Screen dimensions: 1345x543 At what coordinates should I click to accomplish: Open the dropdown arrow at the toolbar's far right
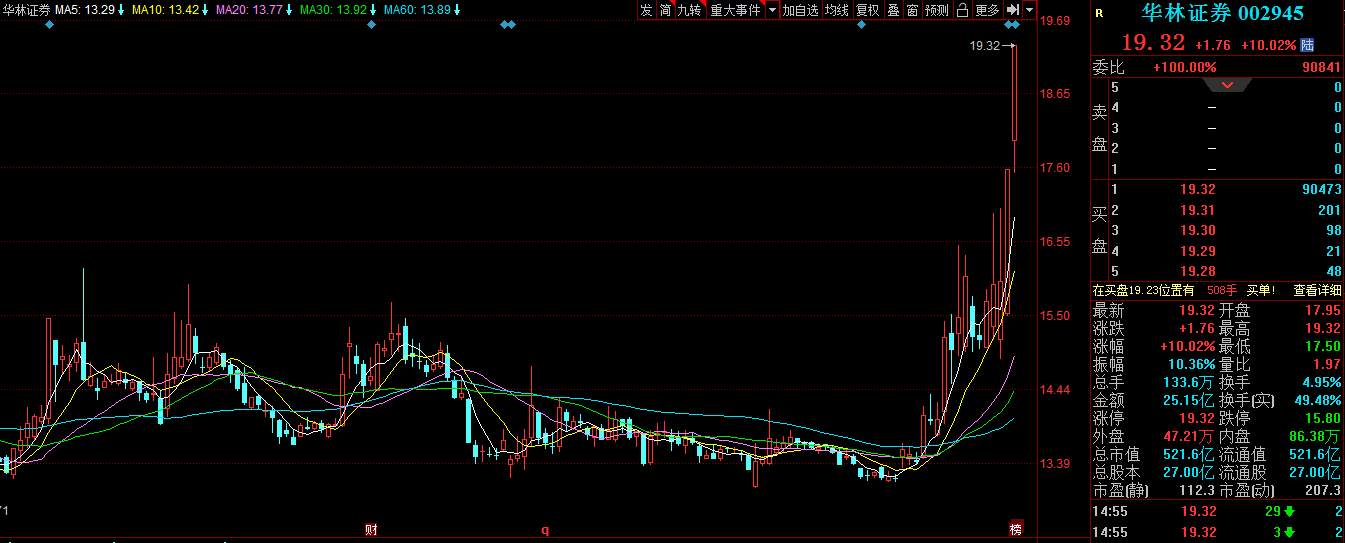click(x=1029, y=10)
